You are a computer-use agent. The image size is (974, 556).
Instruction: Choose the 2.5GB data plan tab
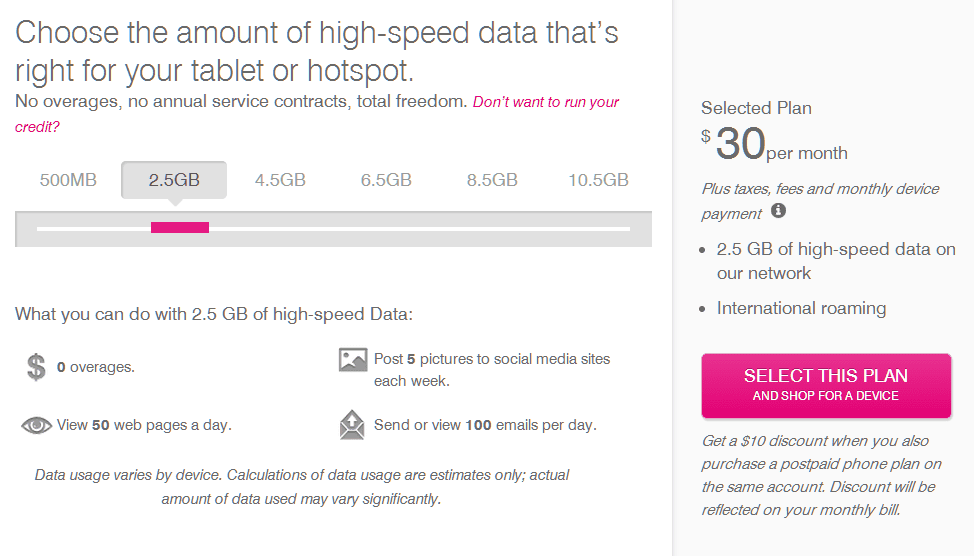coord(174,180)
